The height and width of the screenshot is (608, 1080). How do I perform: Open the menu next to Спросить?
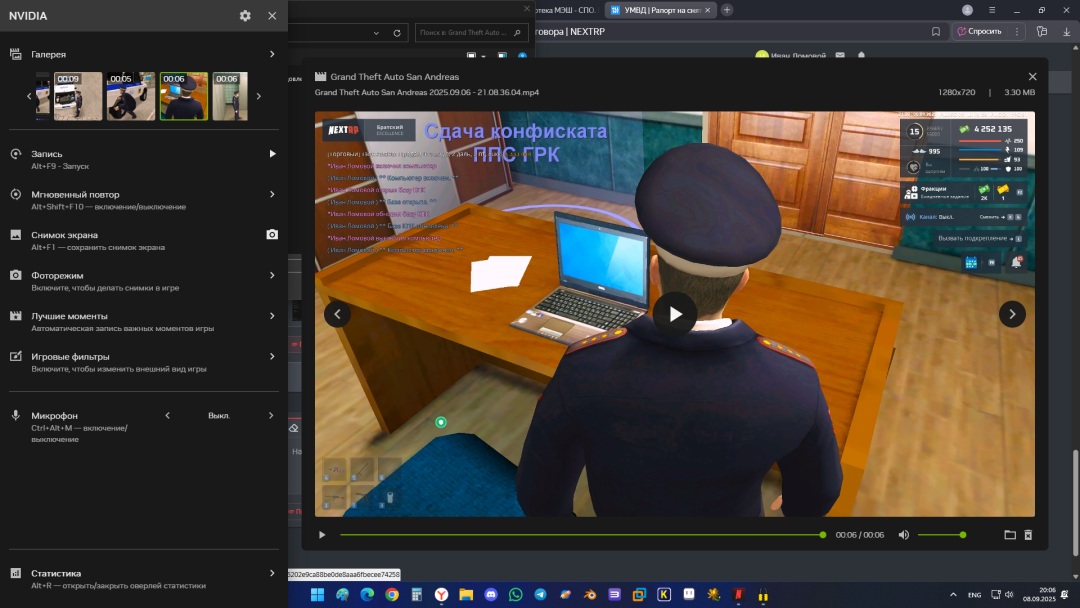(x=1017, y=32)
